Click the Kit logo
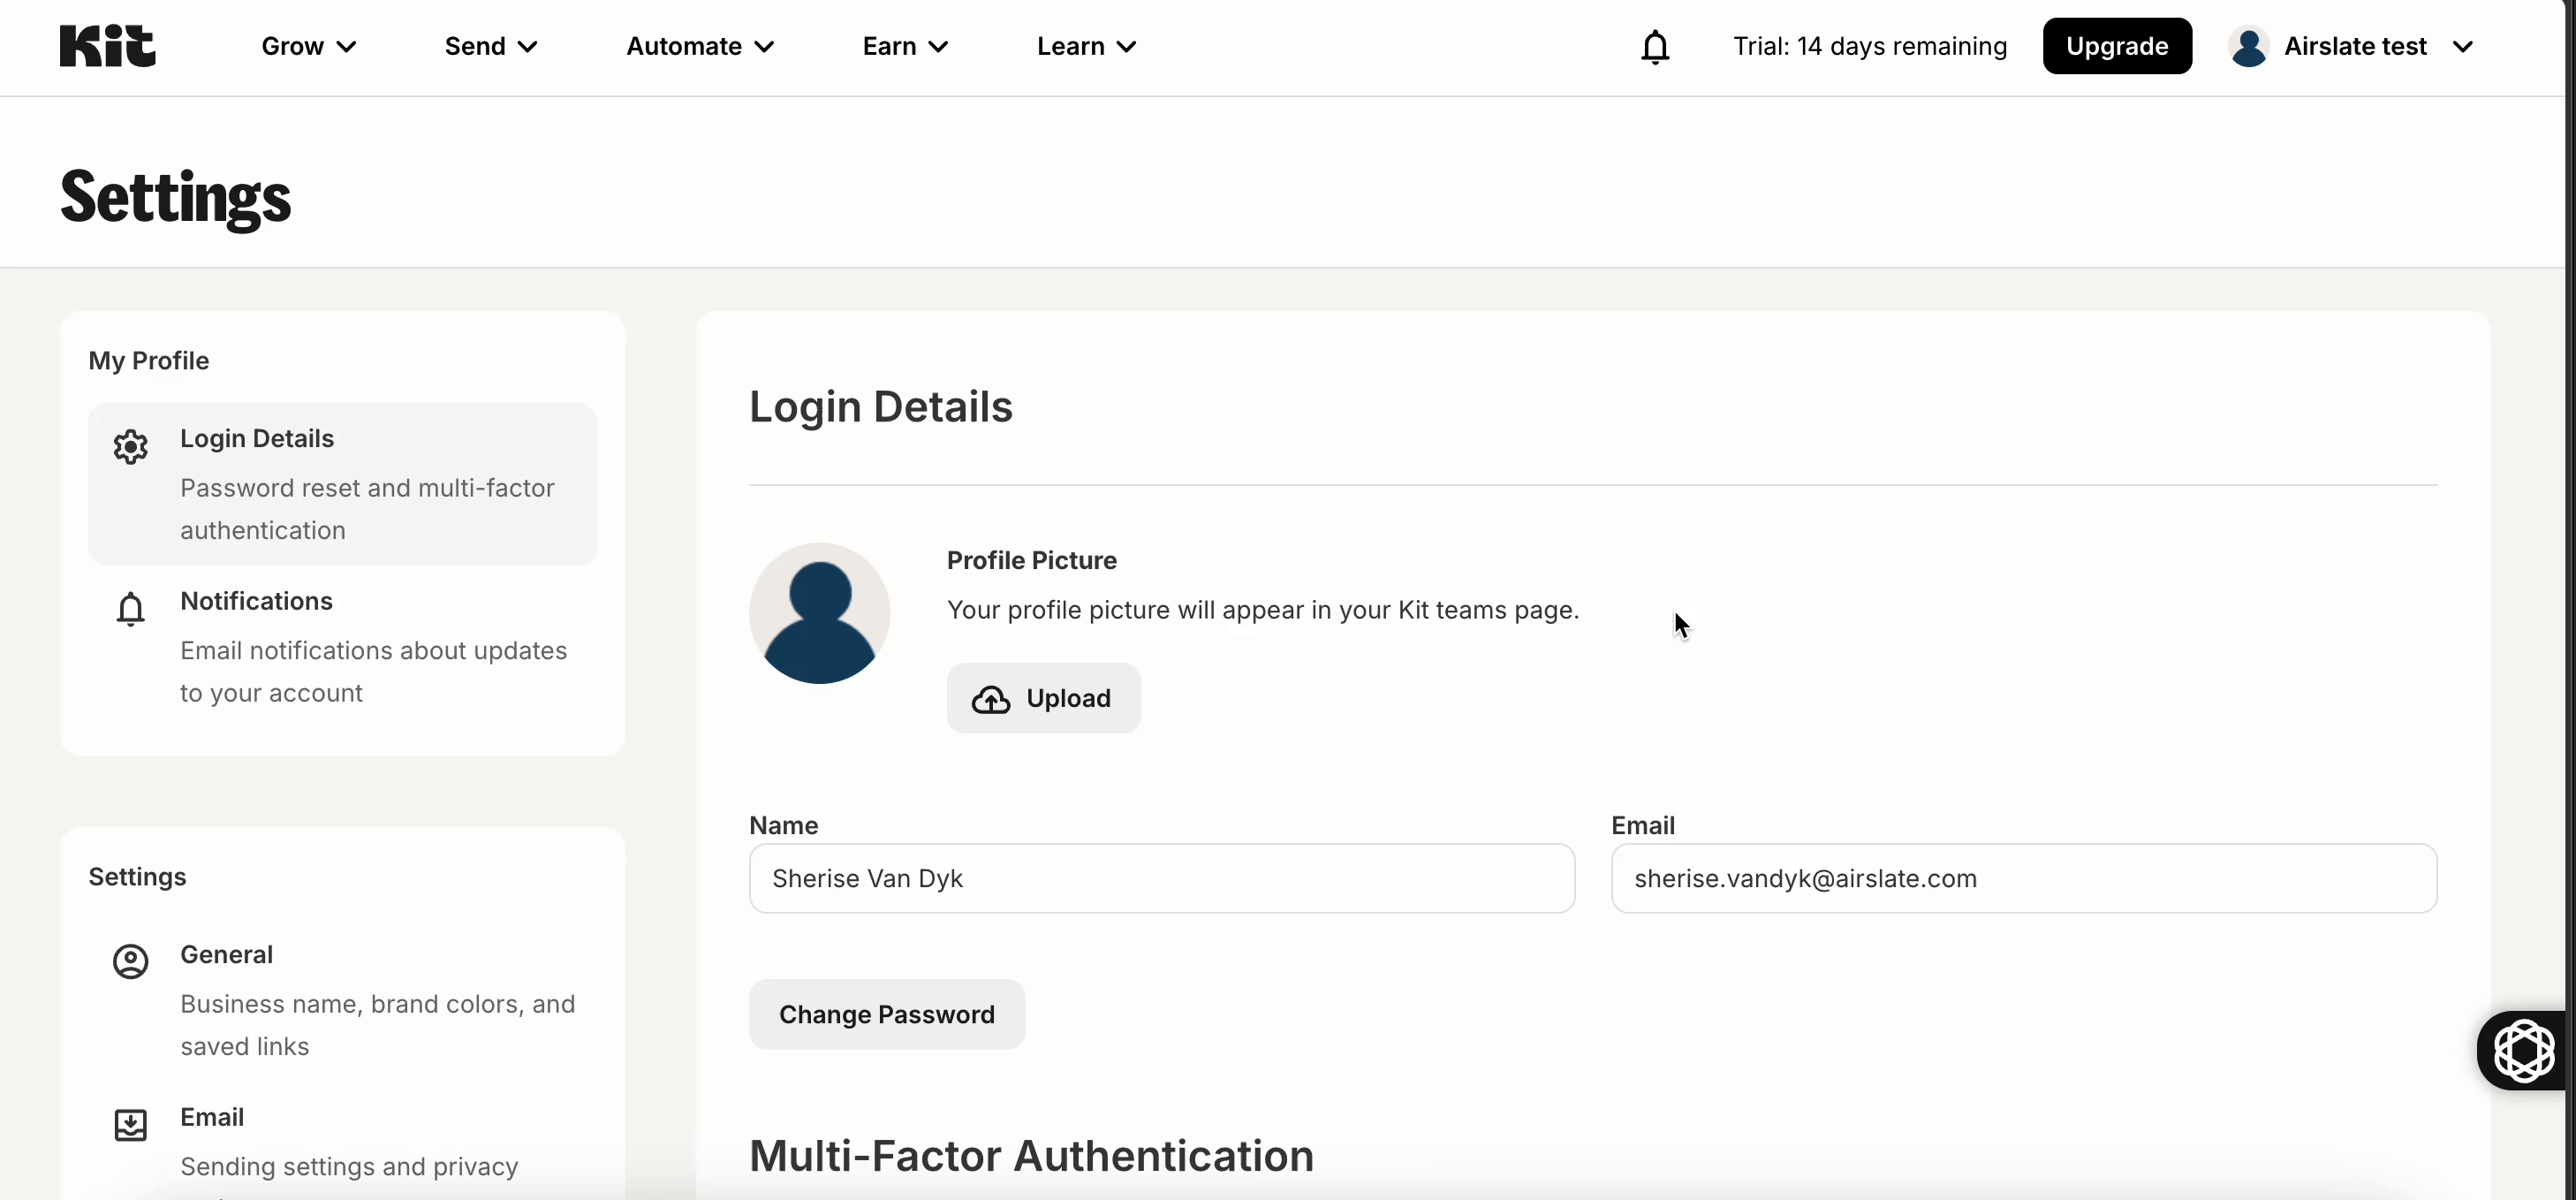The width and height of the screenshot is (2576, 1200). 107,46
